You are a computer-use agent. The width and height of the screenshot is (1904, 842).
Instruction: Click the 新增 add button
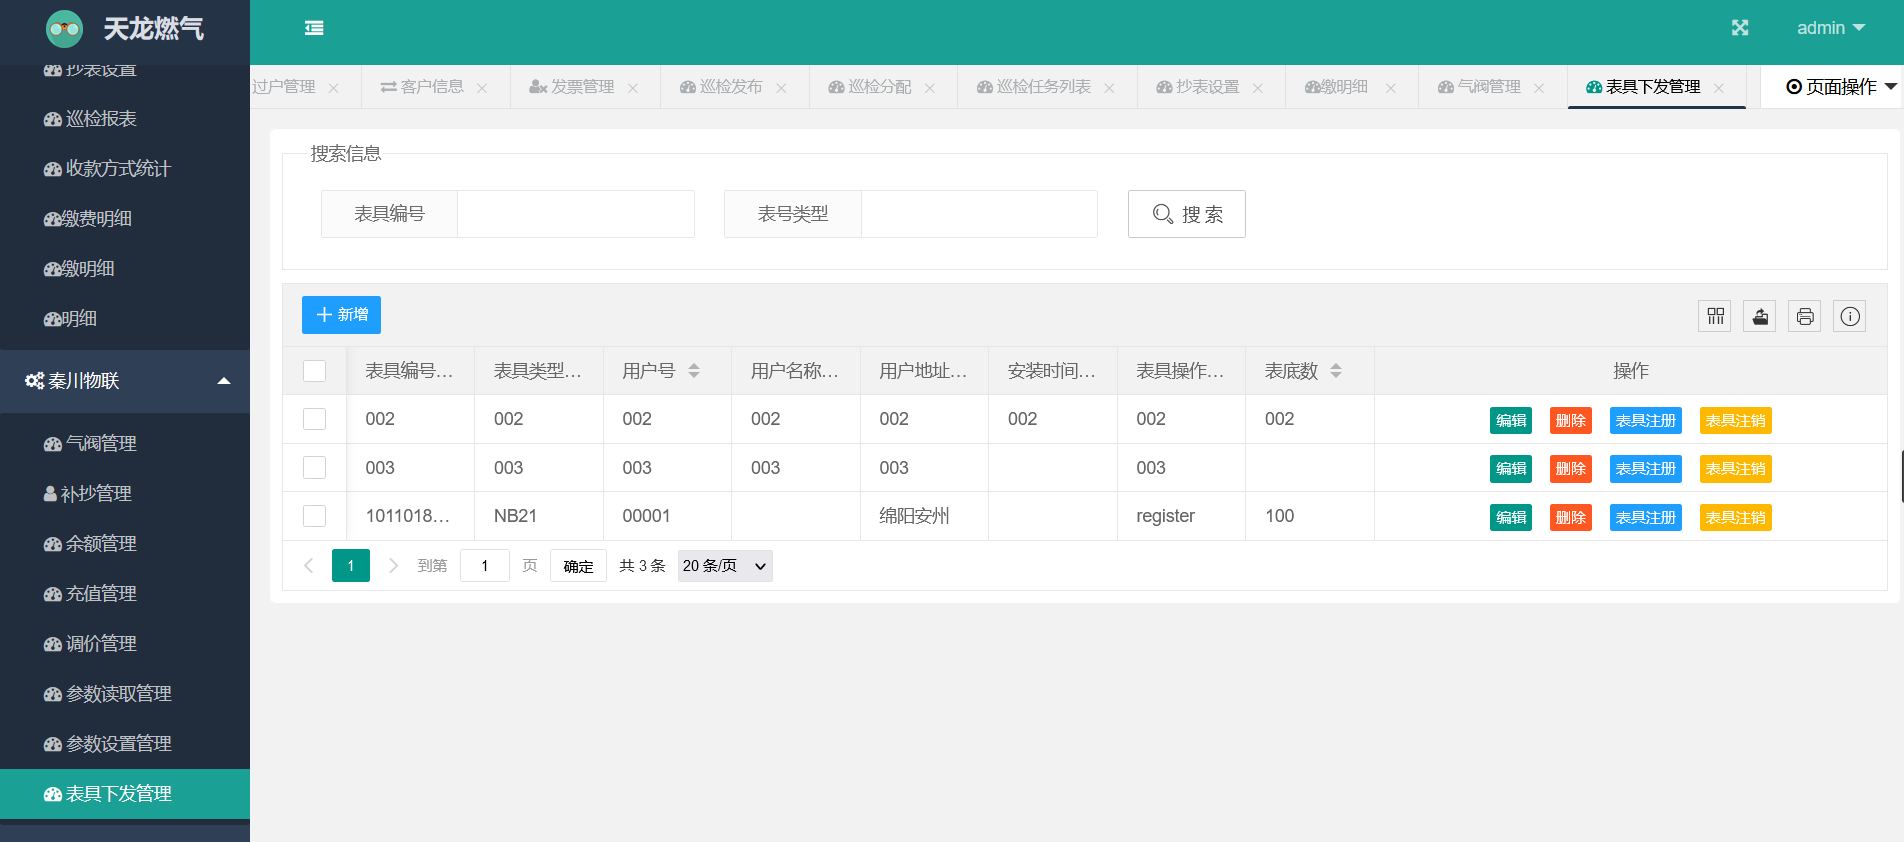coord(341,315)
